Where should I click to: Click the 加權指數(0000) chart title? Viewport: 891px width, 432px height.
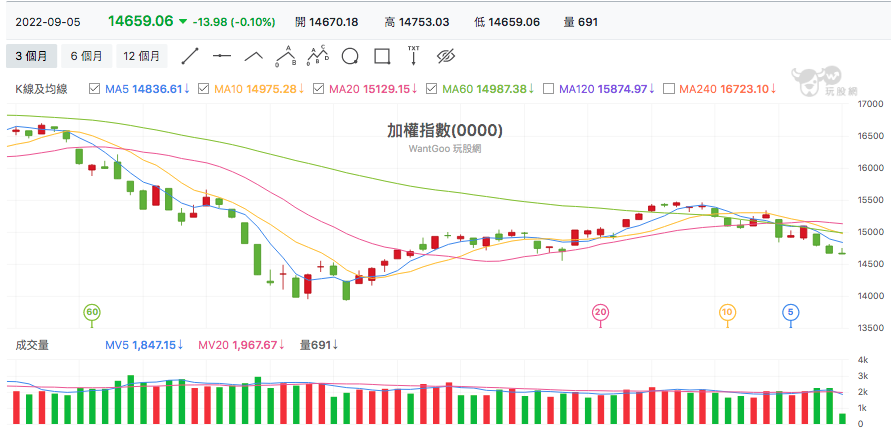tap(445, 131)
